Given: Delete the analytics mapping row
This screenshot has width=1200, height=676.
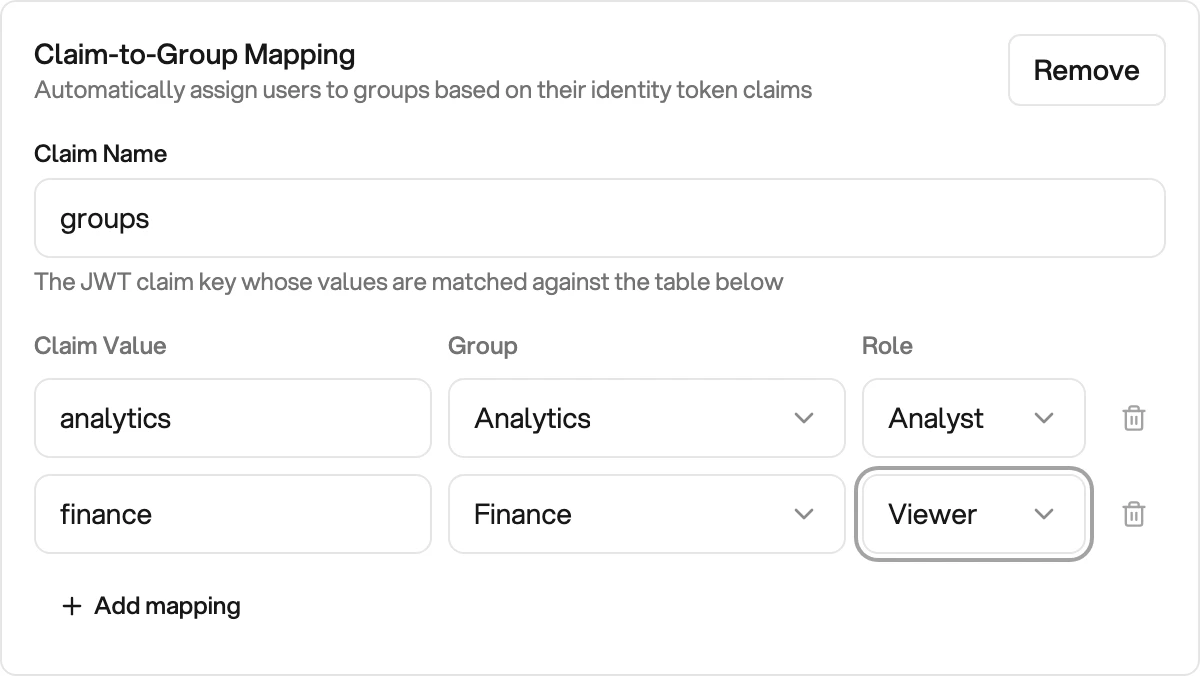Looking at the screenshot, I should coord(1133,418).
